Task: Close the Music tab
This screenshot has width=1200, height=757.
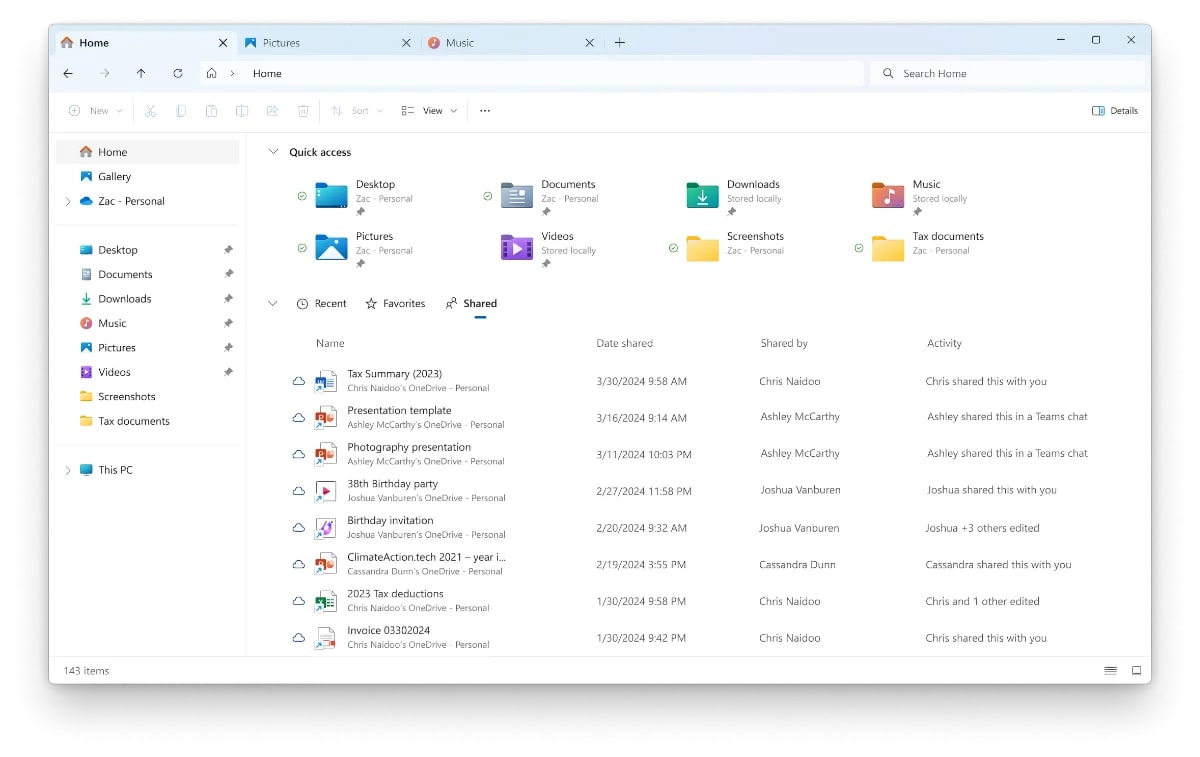Action: pyautogui.click(x=590, y=43)
